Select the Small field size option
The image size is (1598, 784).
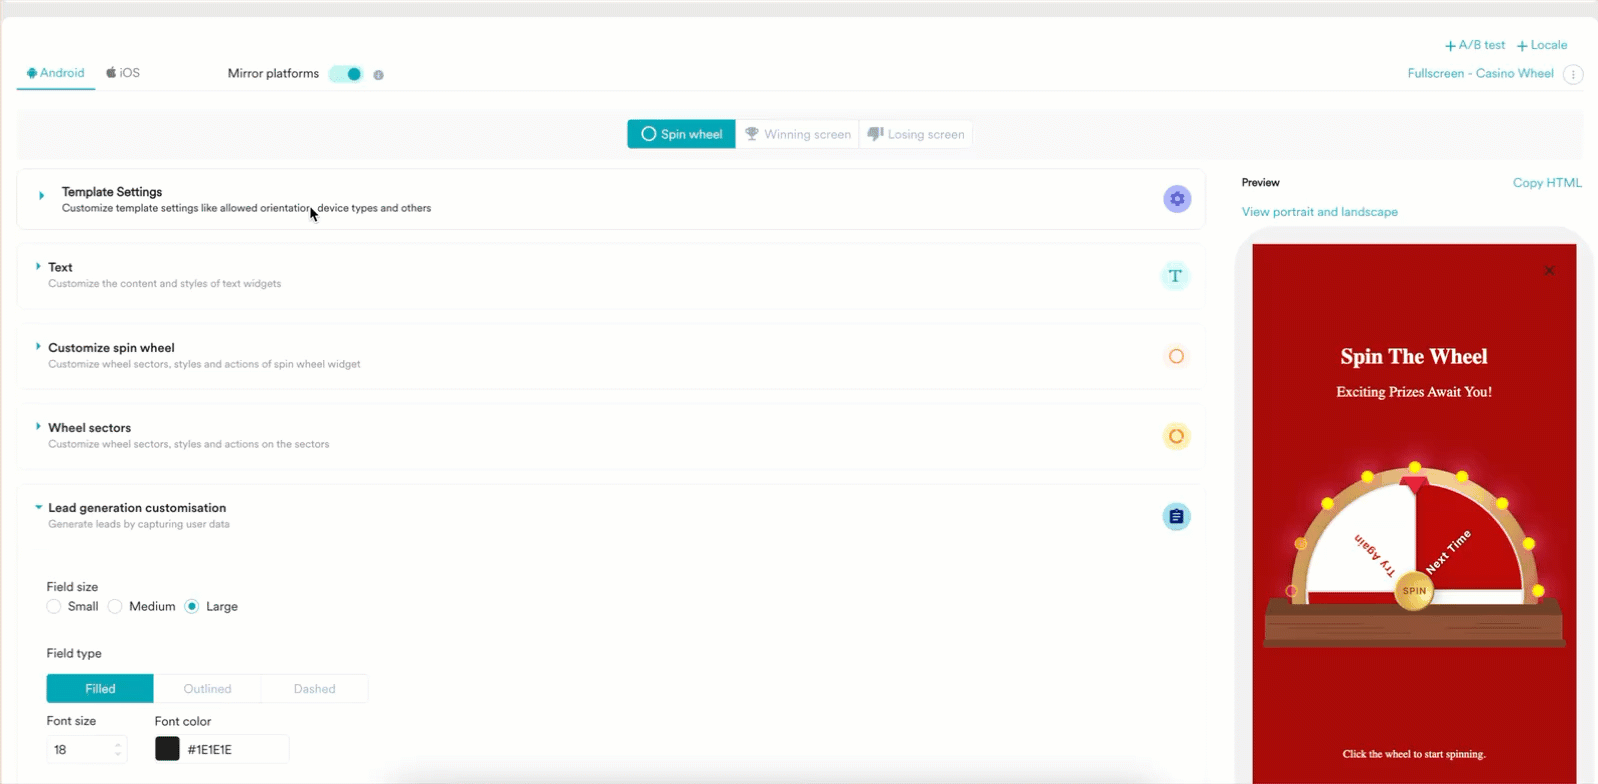pos(54,607)
